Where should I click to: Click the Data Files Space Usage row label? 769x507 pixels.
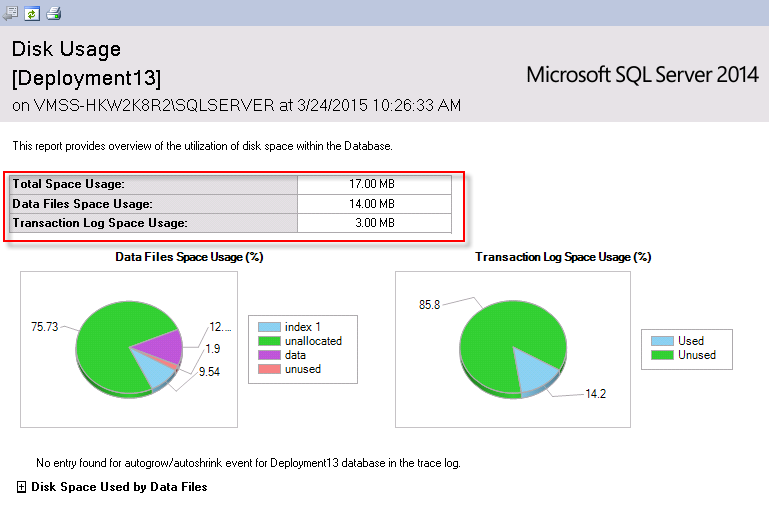(x=82, y=204)
